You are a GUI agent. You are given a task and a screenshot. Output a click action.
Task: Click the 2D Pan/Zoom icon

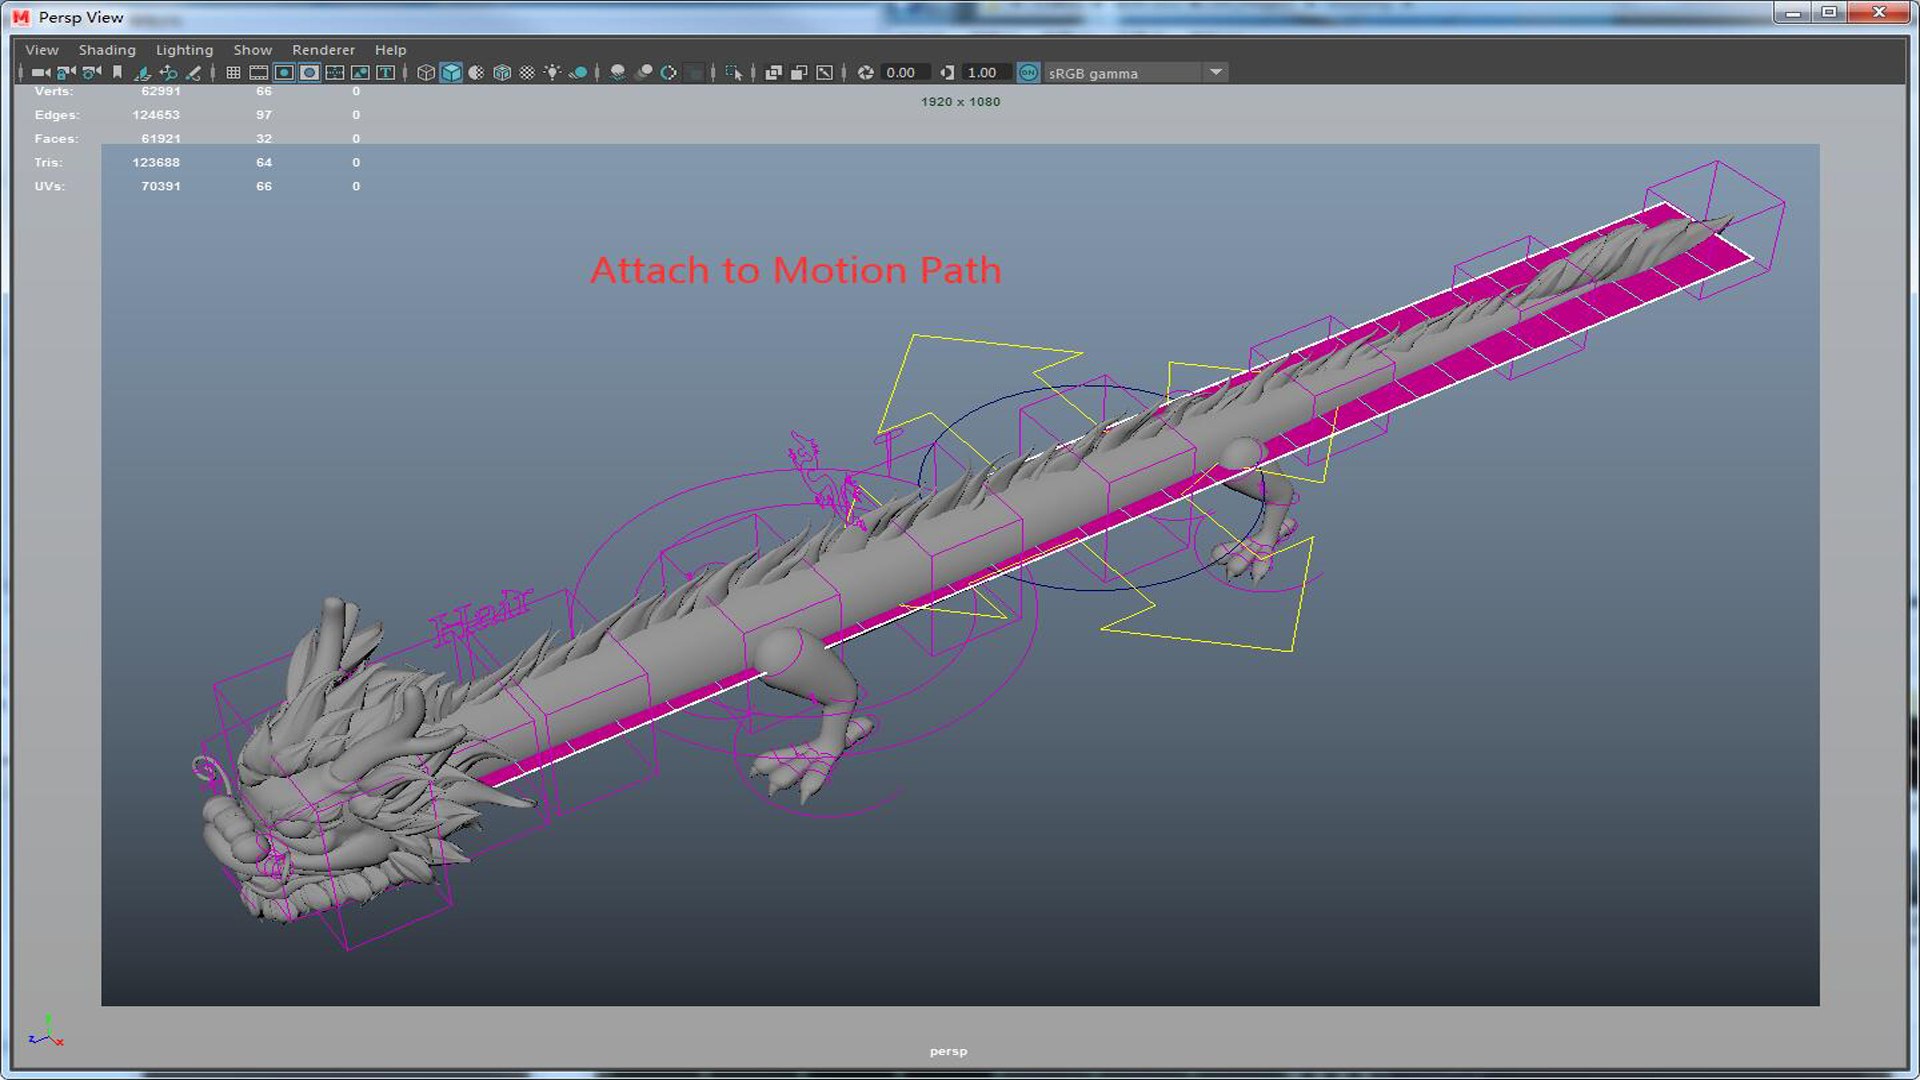(x=168, y=73)
